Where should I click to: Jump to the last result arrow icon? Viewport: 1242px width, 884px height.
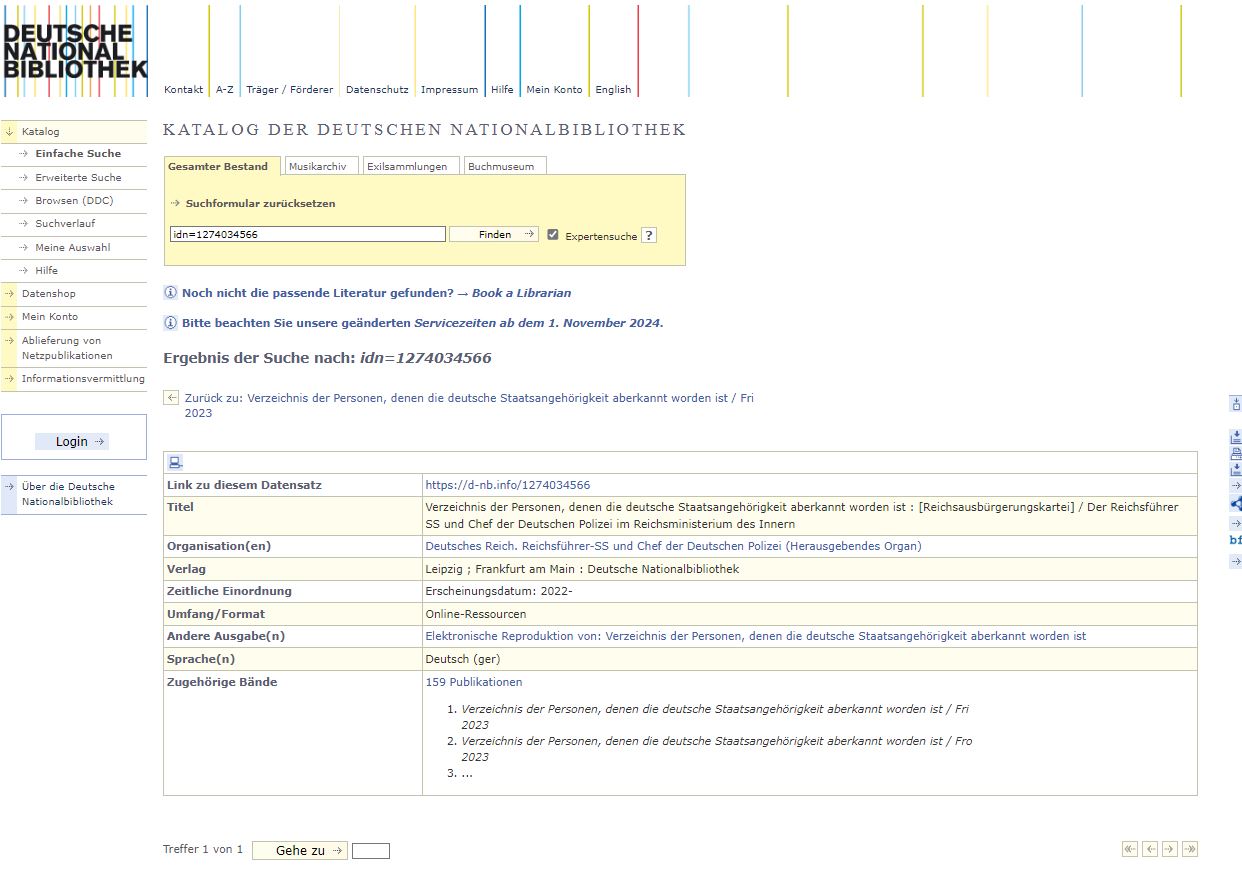(x=1190, y=849)
